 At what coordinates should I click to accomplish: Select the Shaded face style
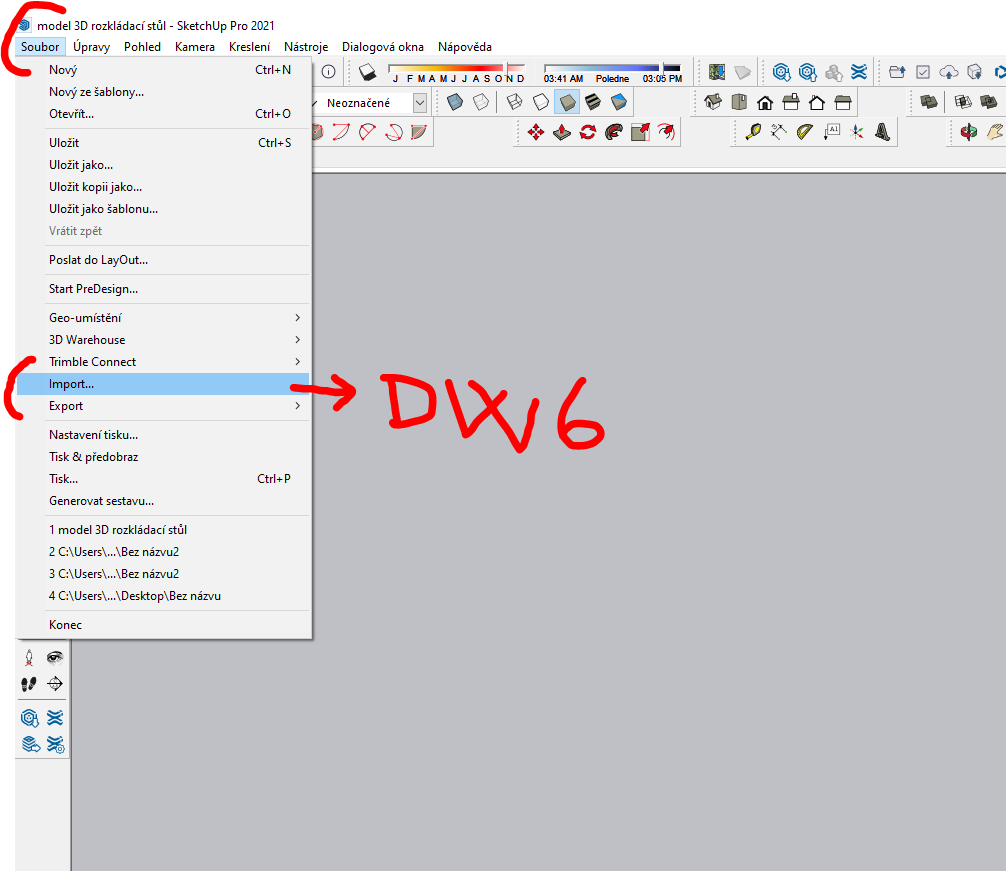[567, 102]
